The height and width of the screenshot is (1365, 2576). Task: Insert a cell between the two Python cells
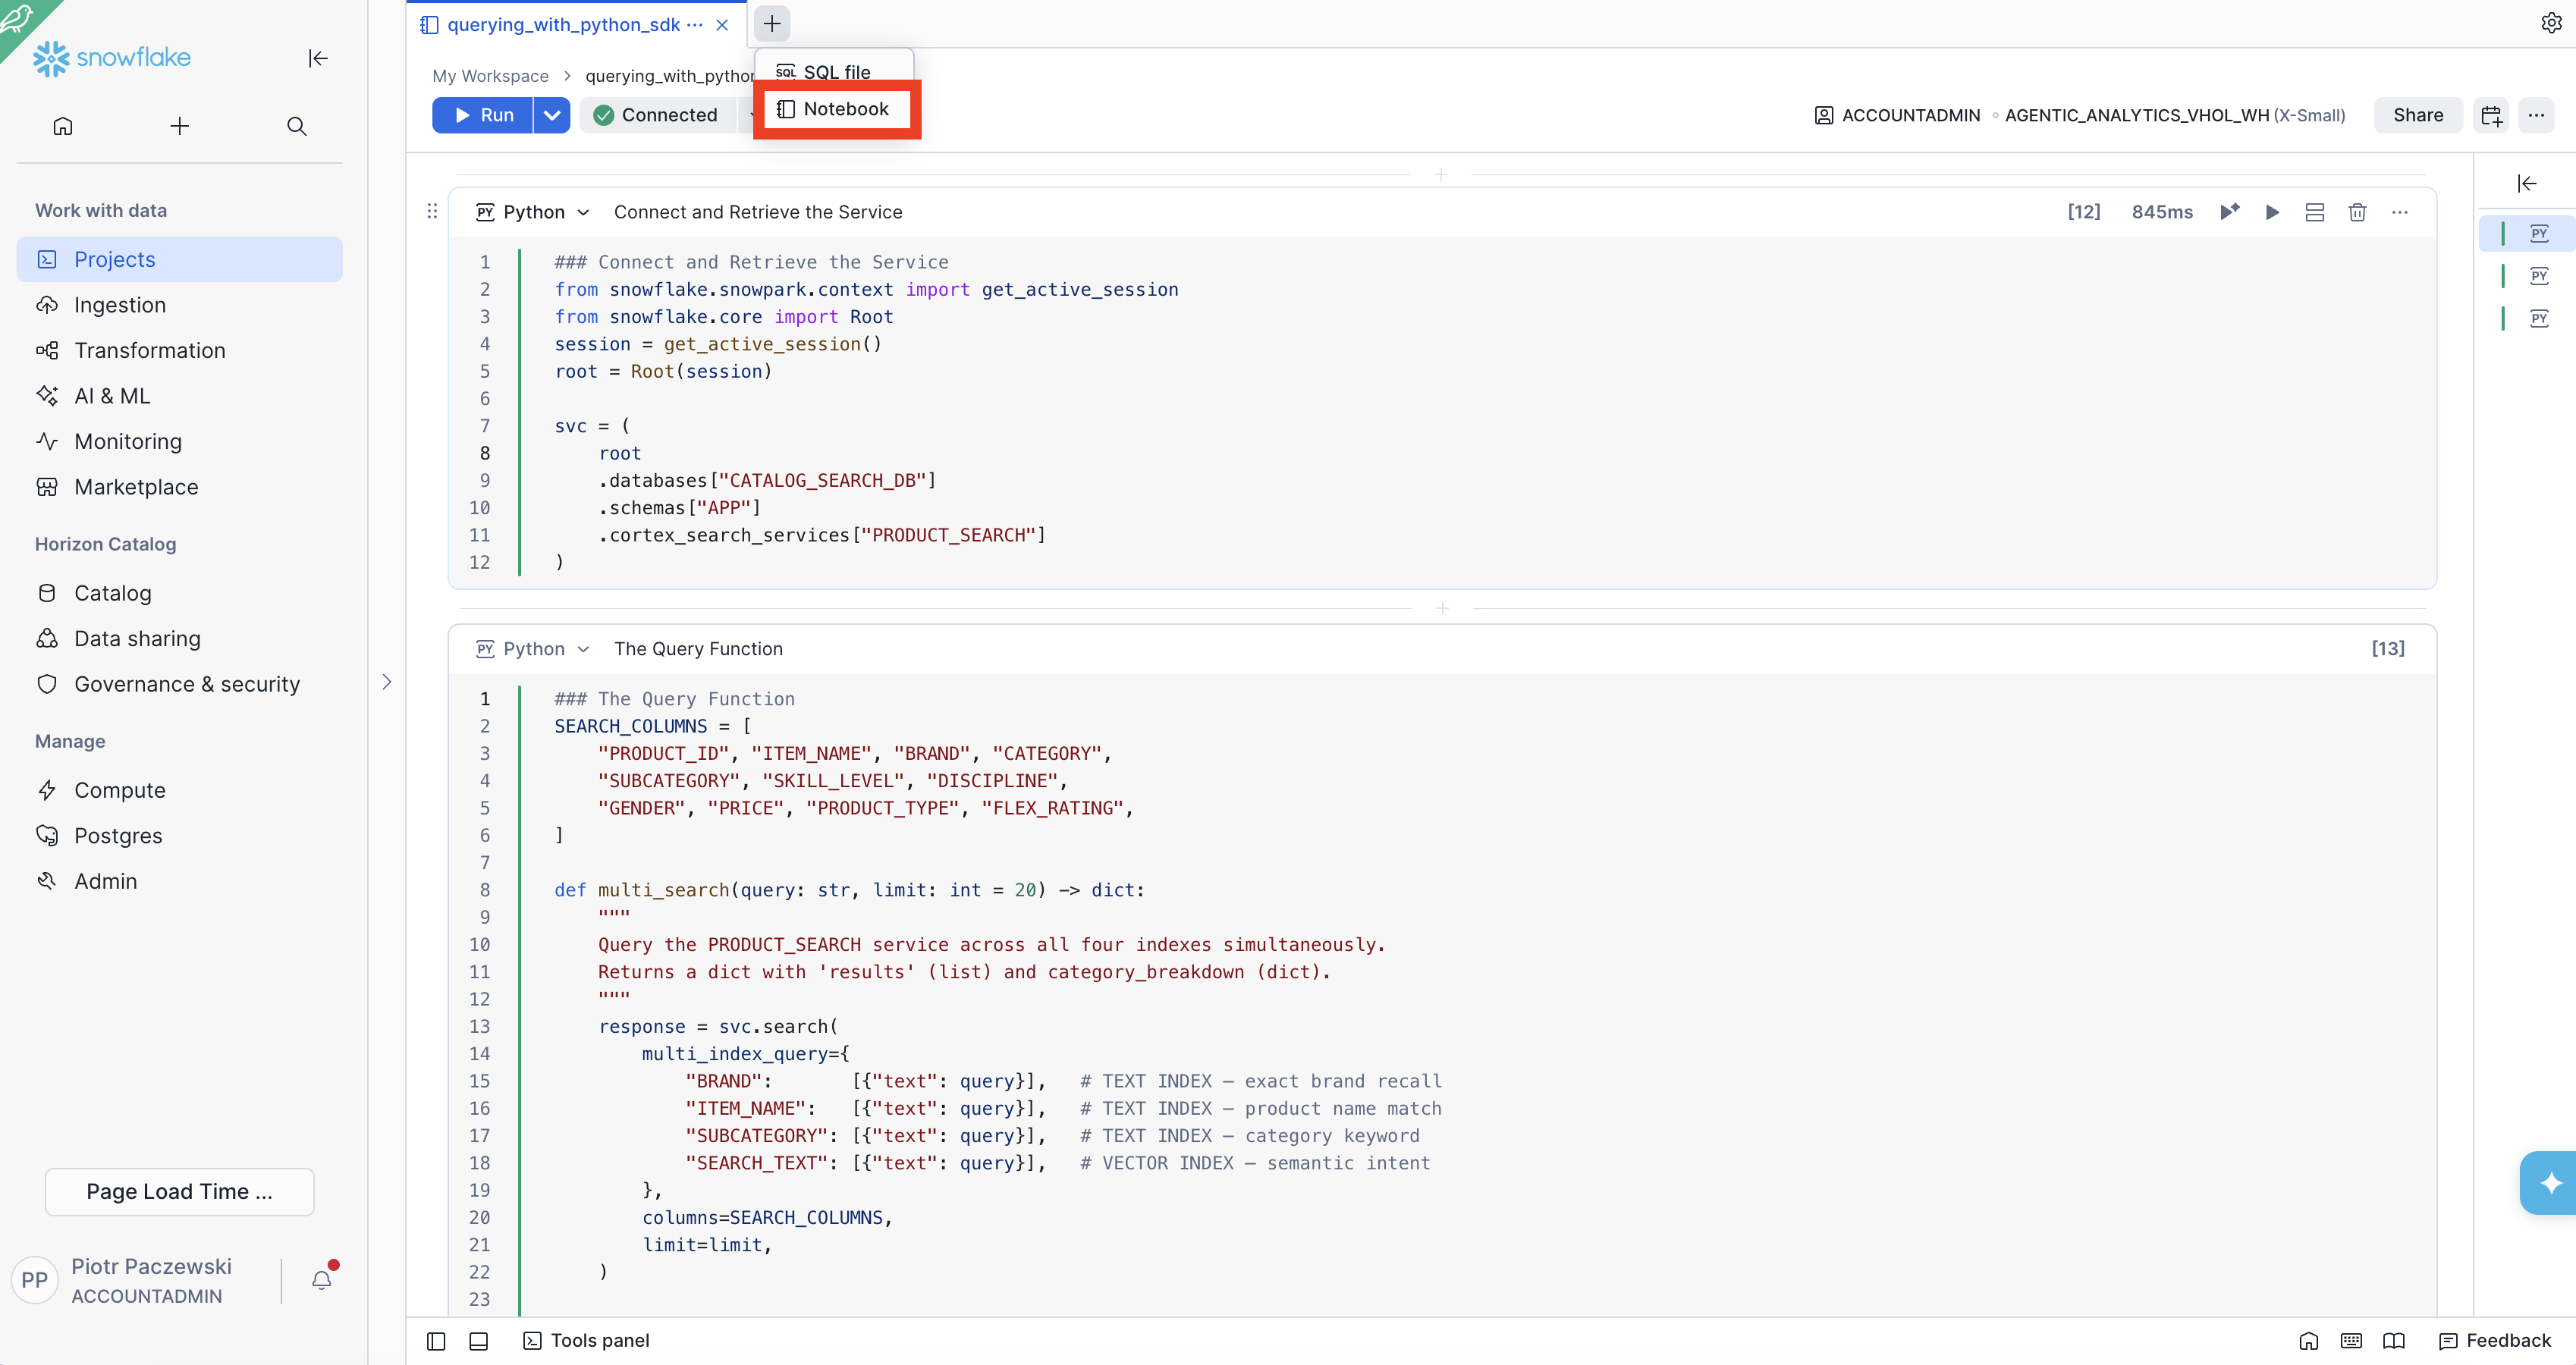pyautogui.click(x=1442, y=608)
